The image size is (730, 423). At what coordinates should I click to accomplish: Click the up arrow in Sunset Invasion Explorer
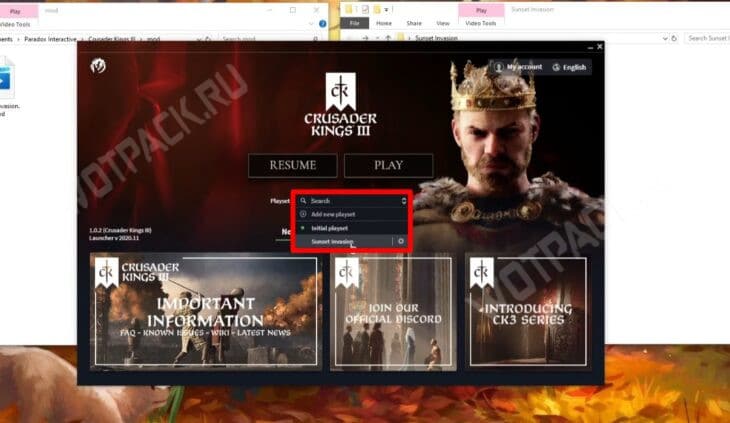[388, 38]
